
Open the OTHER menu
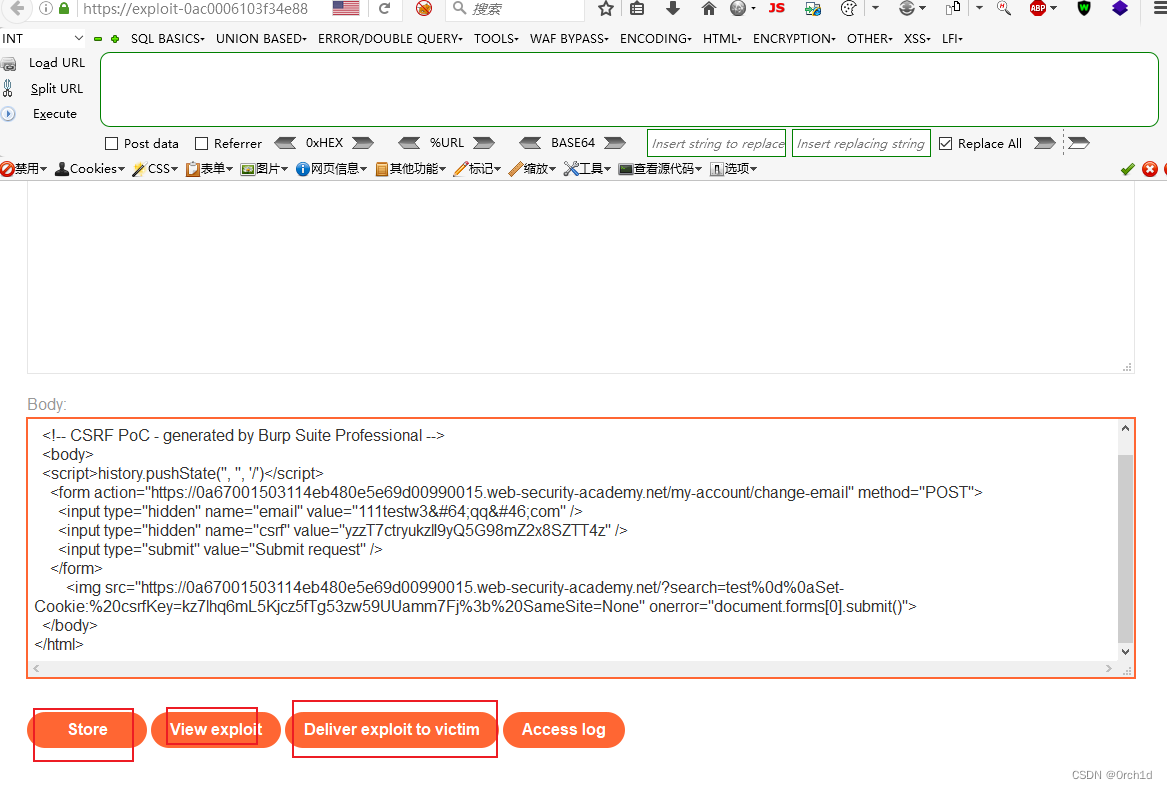click(x=869, y=39)
